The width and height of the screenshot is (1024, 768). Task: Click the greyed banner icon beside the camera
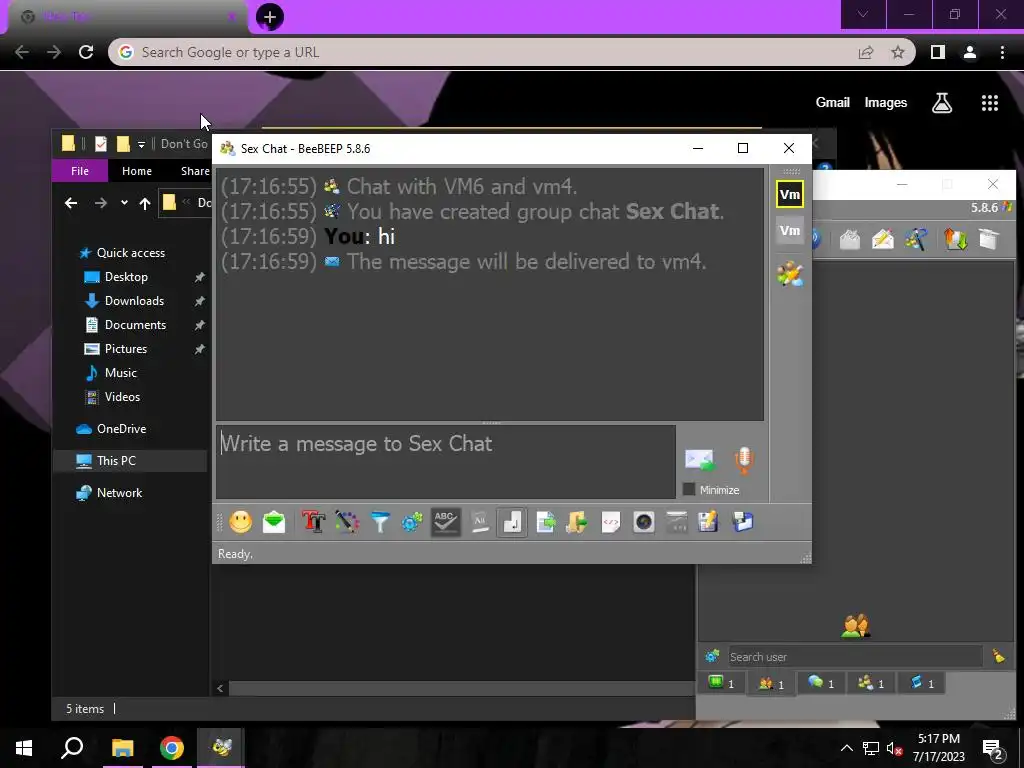[x=677, y=522]
